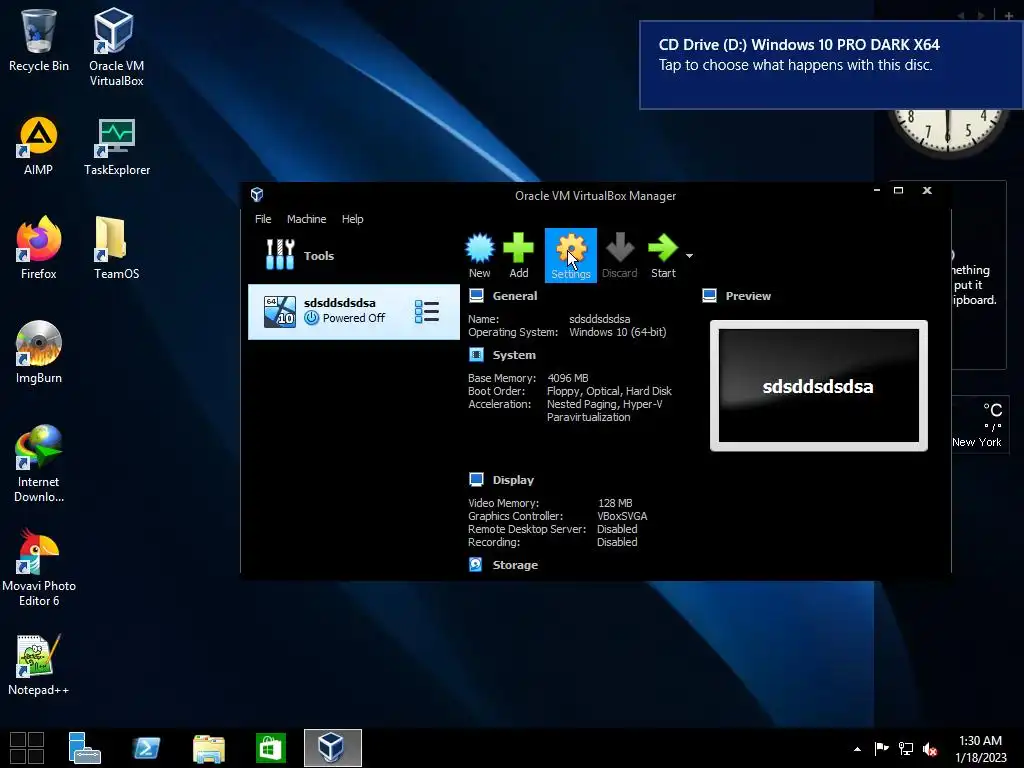The height and width of the screenshot is (768, 1024).
Task: Click the Windows 10 (64-bit) operating system text
Action: coord(618,332)
